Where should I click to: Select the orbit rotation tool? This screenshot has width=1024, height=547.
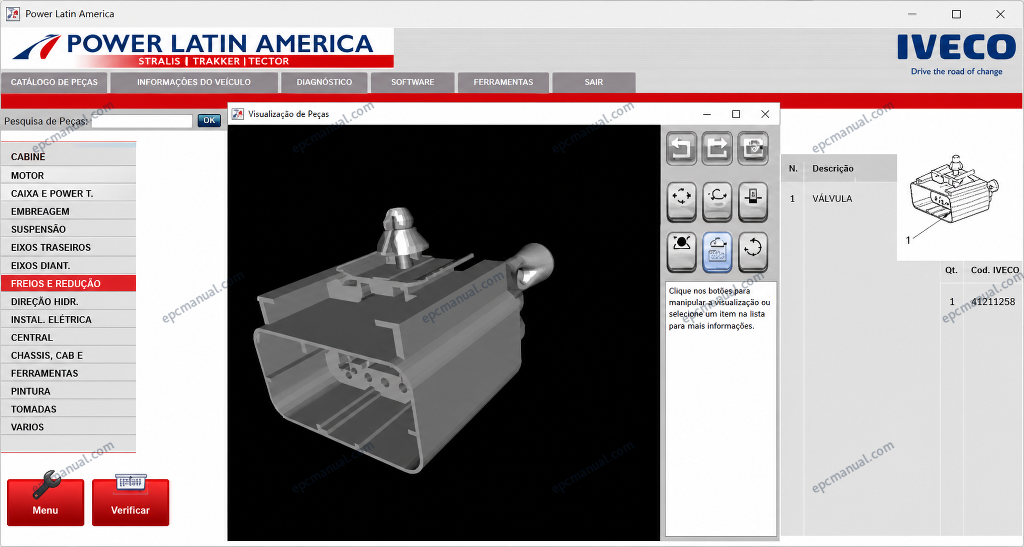point(717,199)
